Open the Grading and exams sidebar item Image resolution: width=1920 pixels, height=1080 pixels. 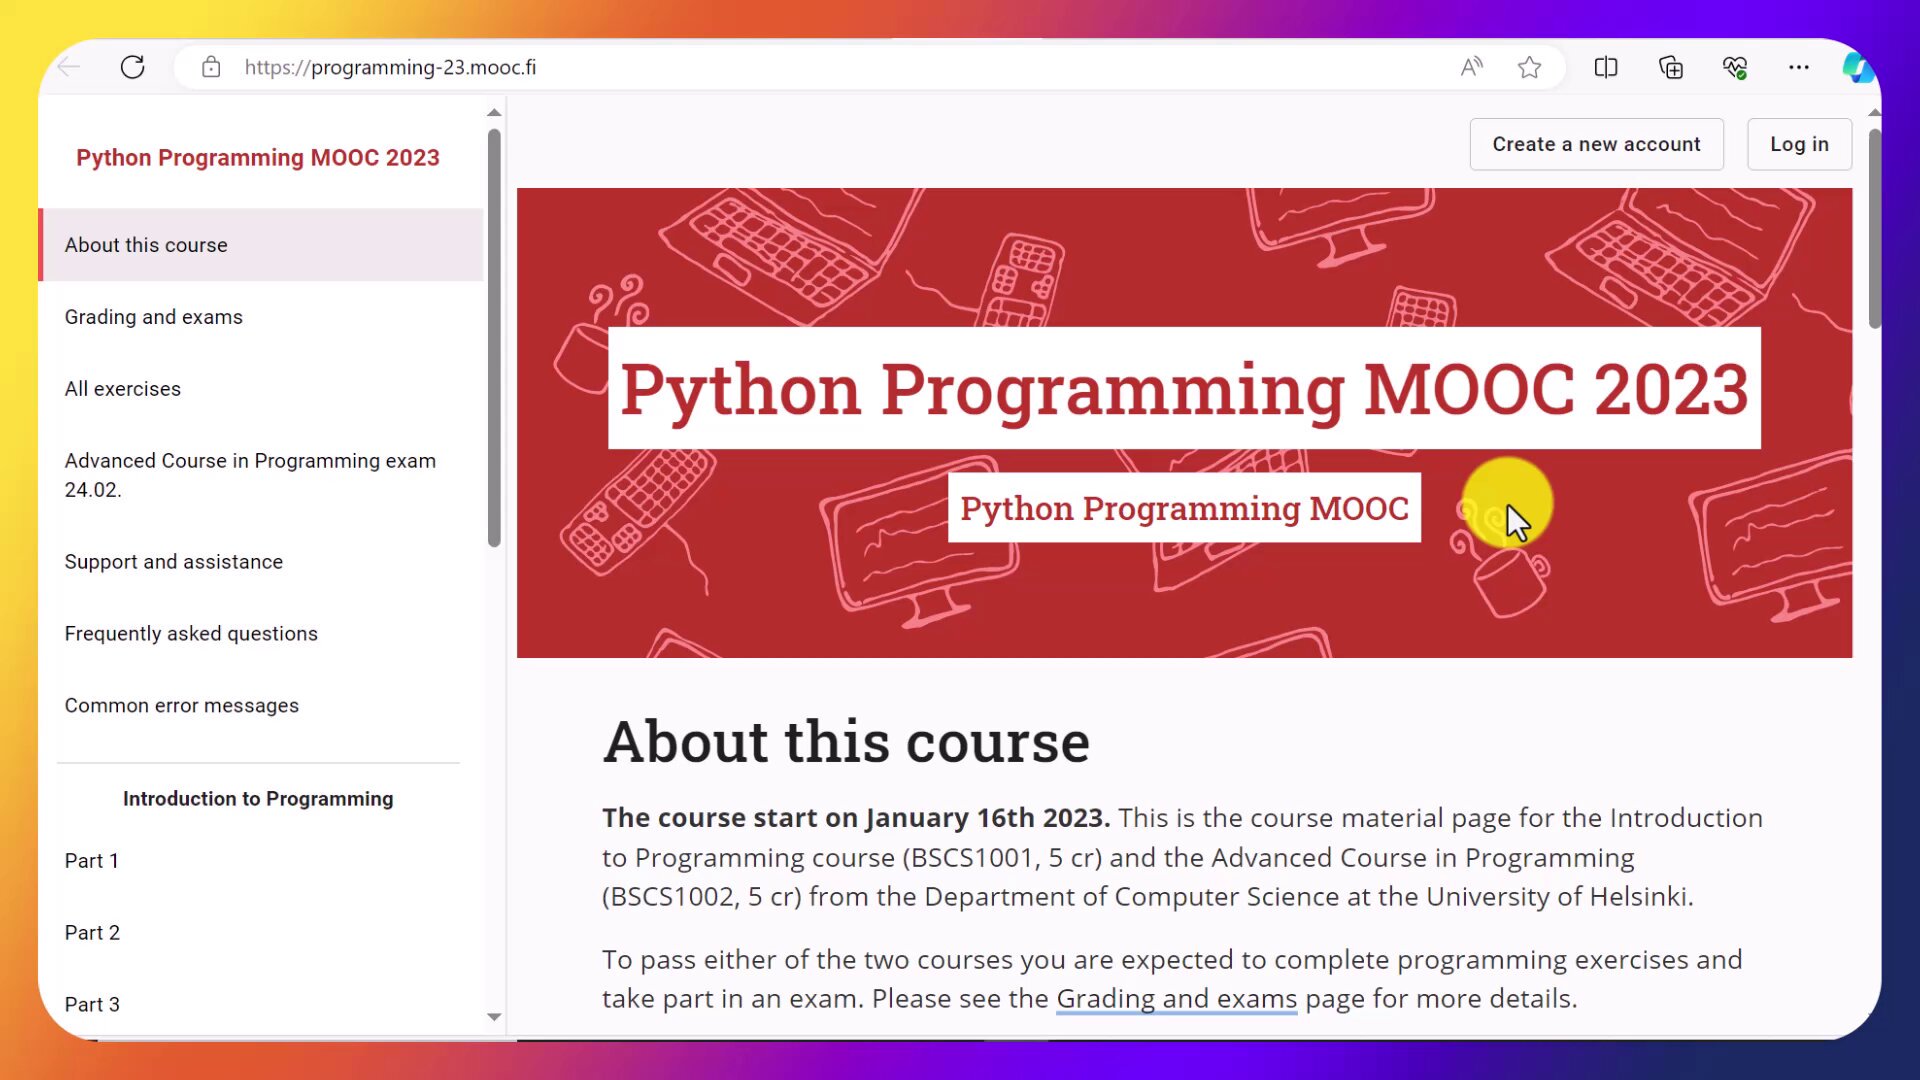[x=153, y=317]
